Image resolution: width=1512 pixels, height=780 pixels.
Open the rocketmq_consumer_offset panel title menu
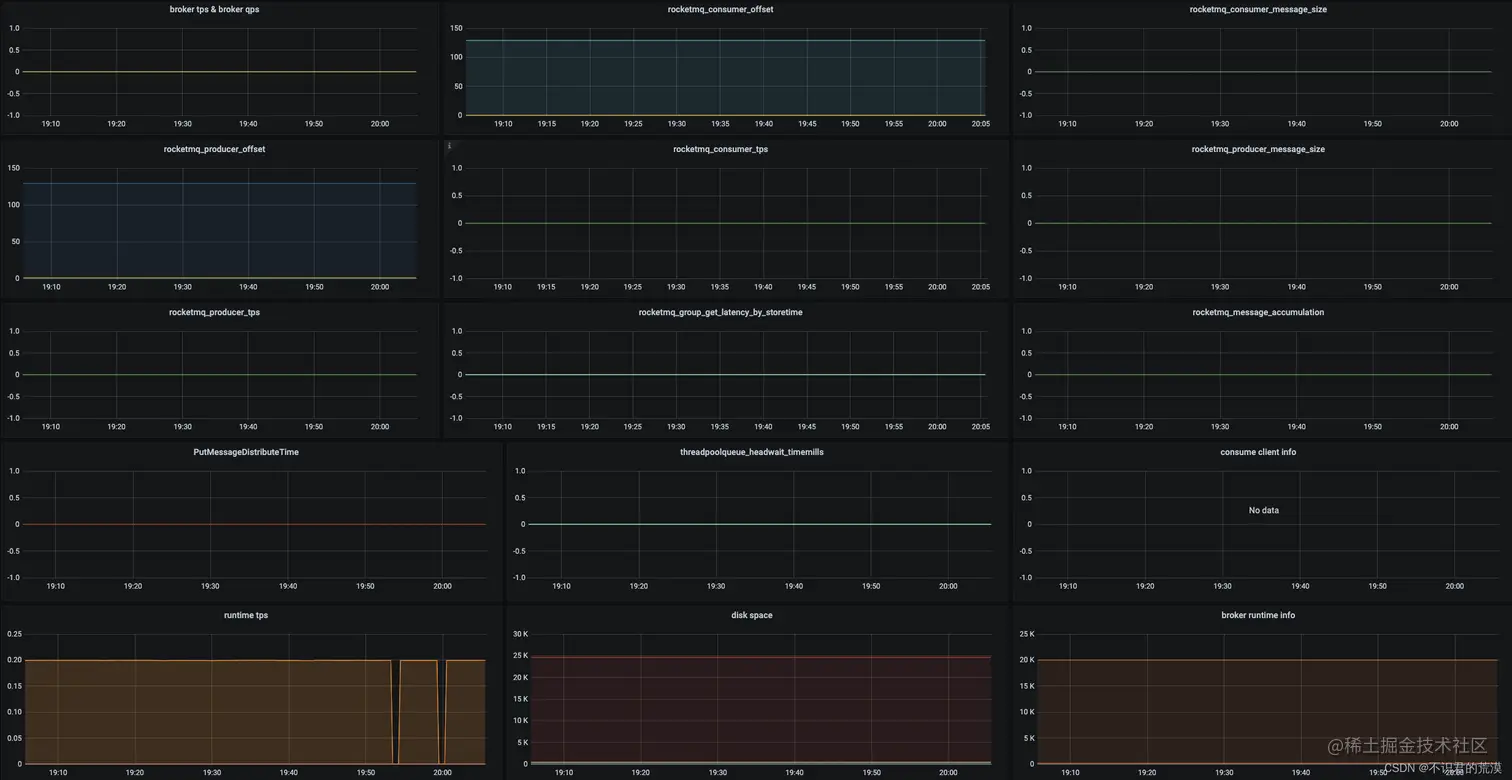coord(720,9)
